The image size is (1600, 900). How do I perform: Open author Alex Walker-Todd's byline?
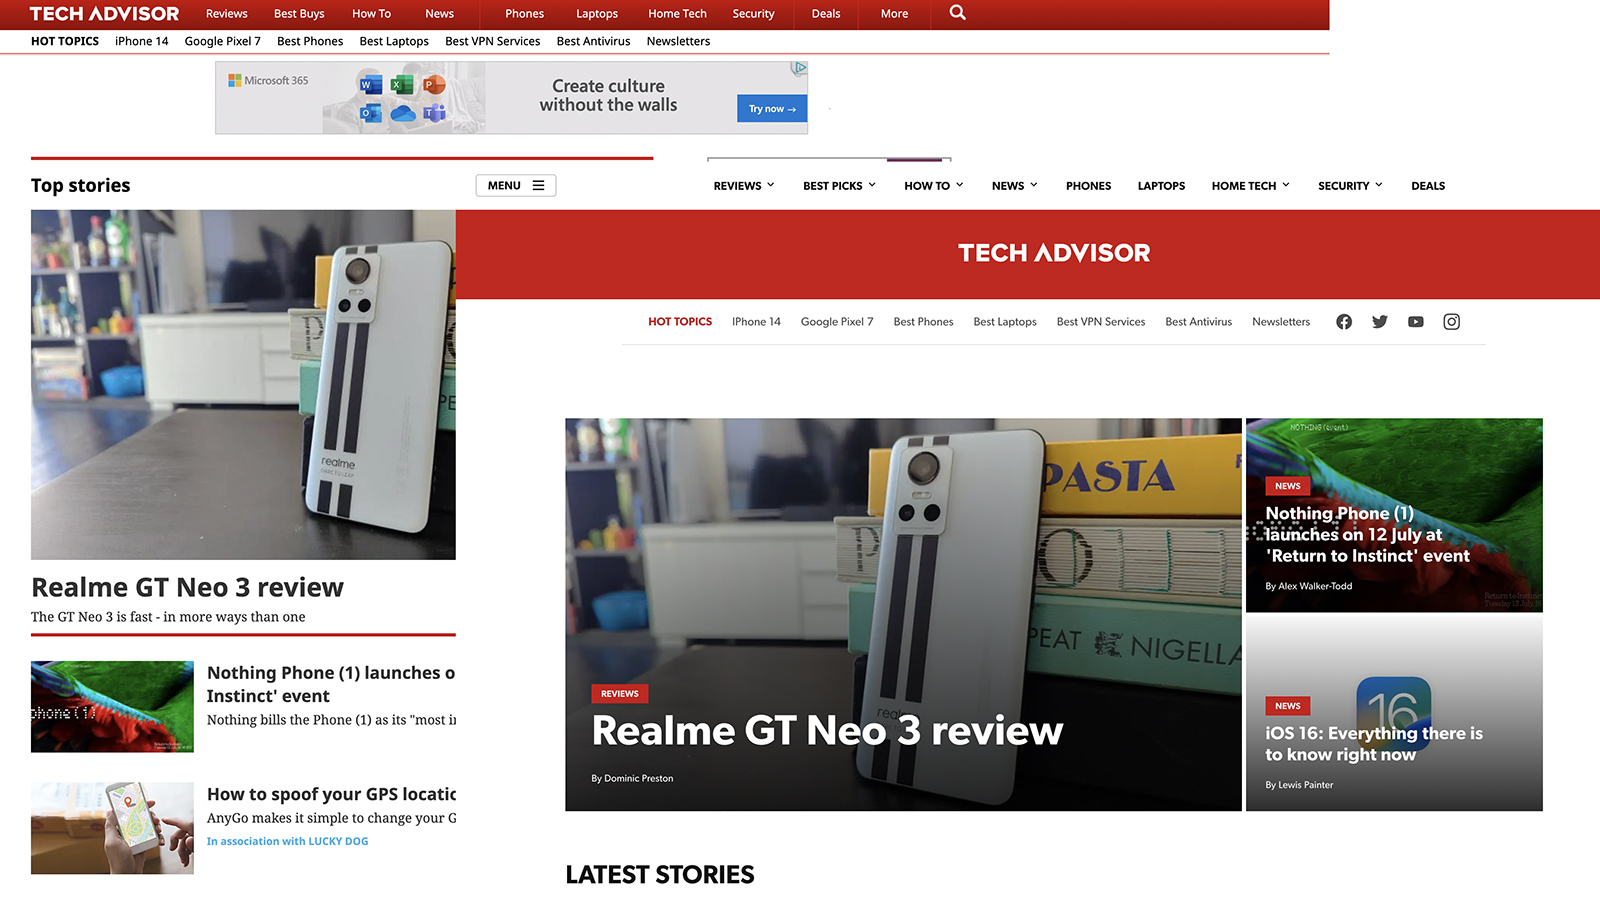tap(1308, 586)
